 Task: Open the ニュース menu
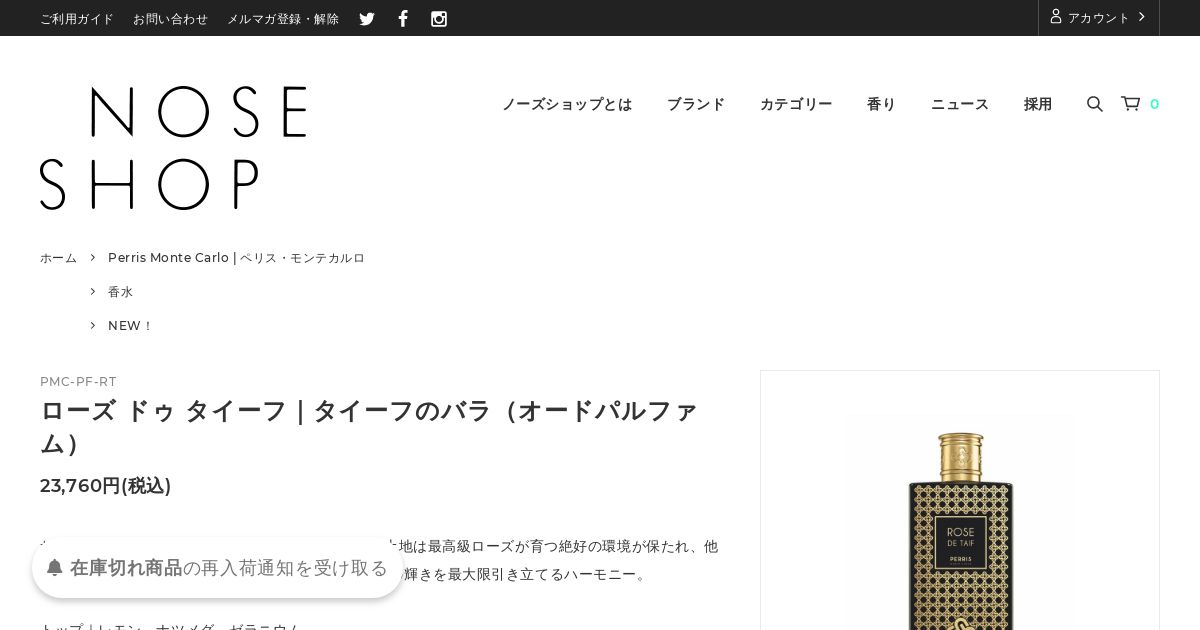coord(960,104)
